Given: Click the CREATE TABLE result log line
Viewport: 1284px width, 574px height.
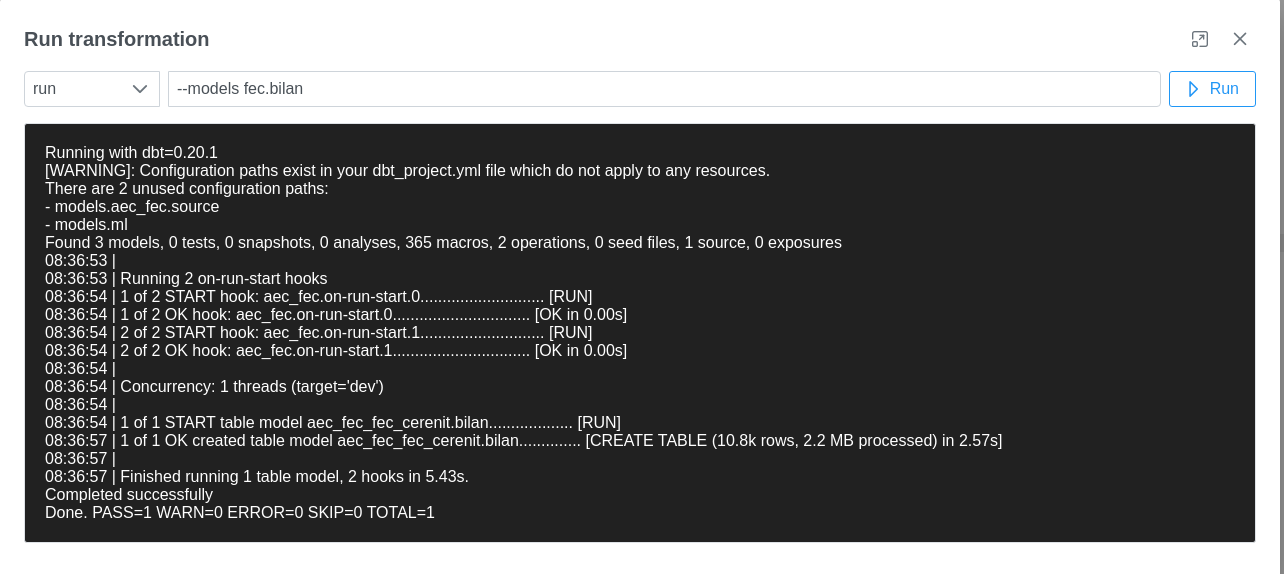Looking at the screenshot, I should [523, 441].
